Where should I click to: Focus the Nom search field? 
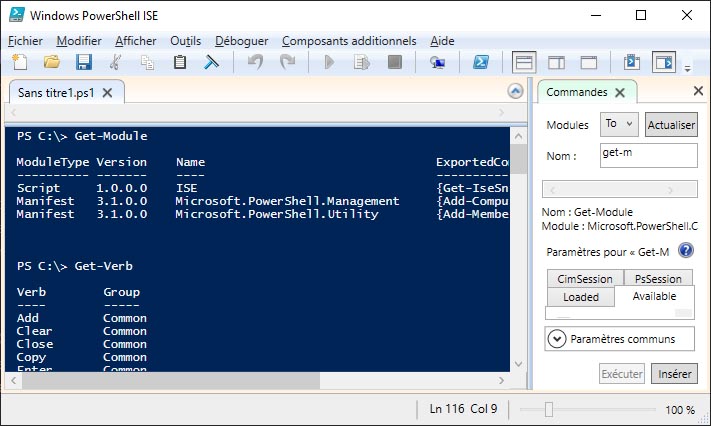pos(648,156)
